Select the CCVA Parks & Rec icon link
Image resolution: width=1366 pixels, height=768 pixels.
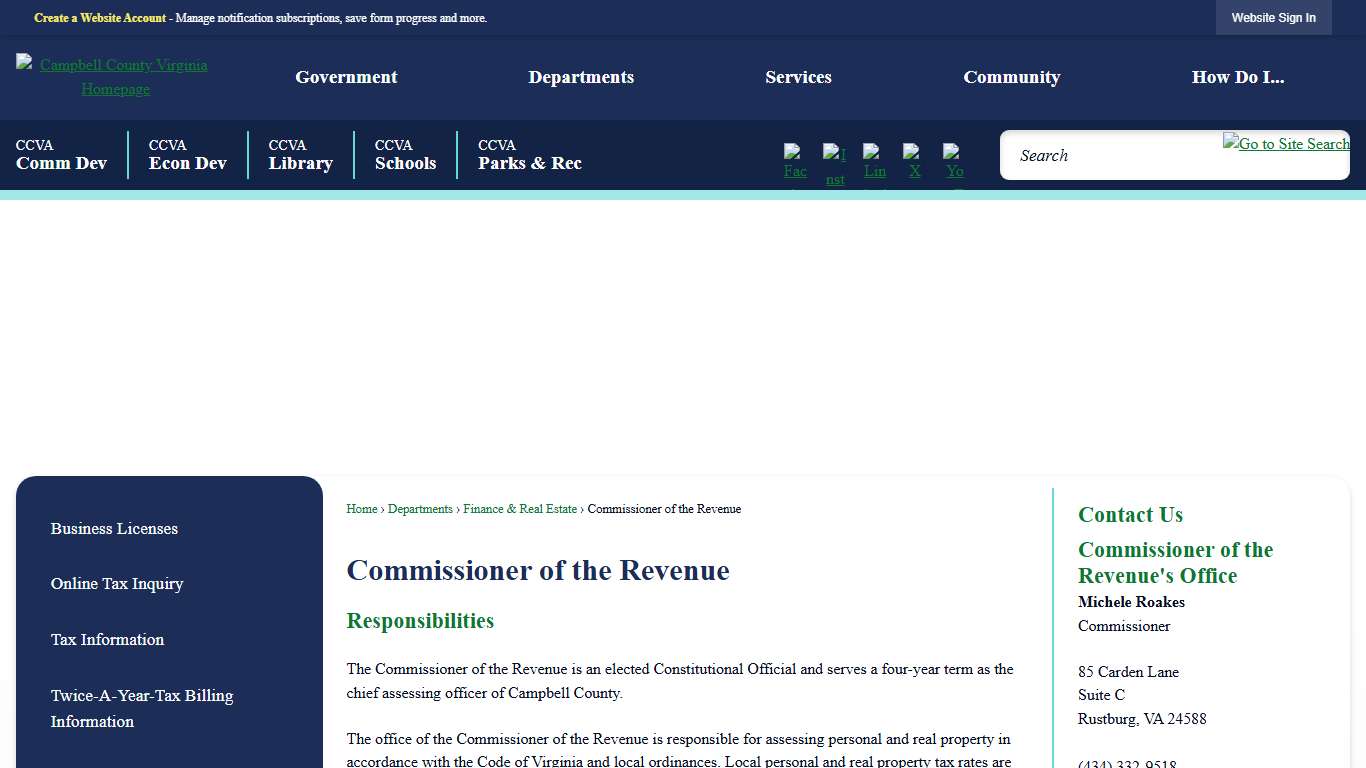pos(530,155)
